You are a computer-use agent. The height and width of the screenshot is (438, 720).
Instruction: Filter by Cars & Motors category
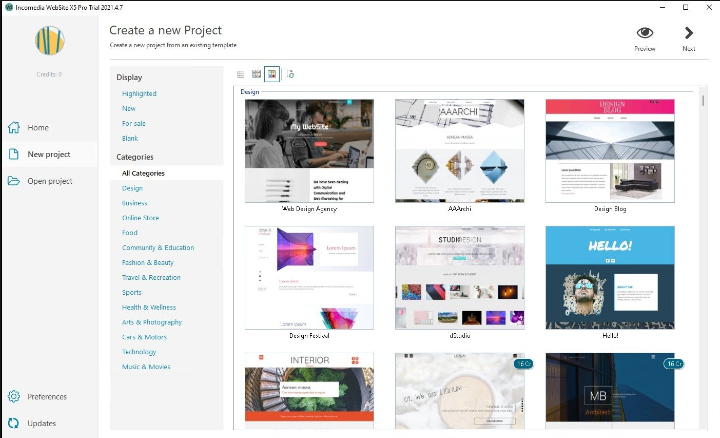click(x=144, y=337)
